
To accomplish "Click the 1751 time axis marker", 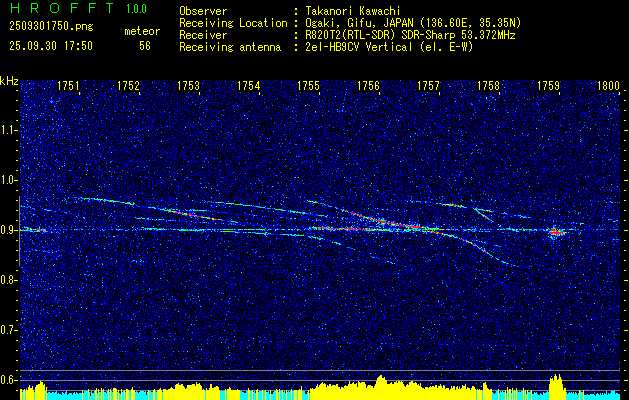I will [x=68, y=86].
